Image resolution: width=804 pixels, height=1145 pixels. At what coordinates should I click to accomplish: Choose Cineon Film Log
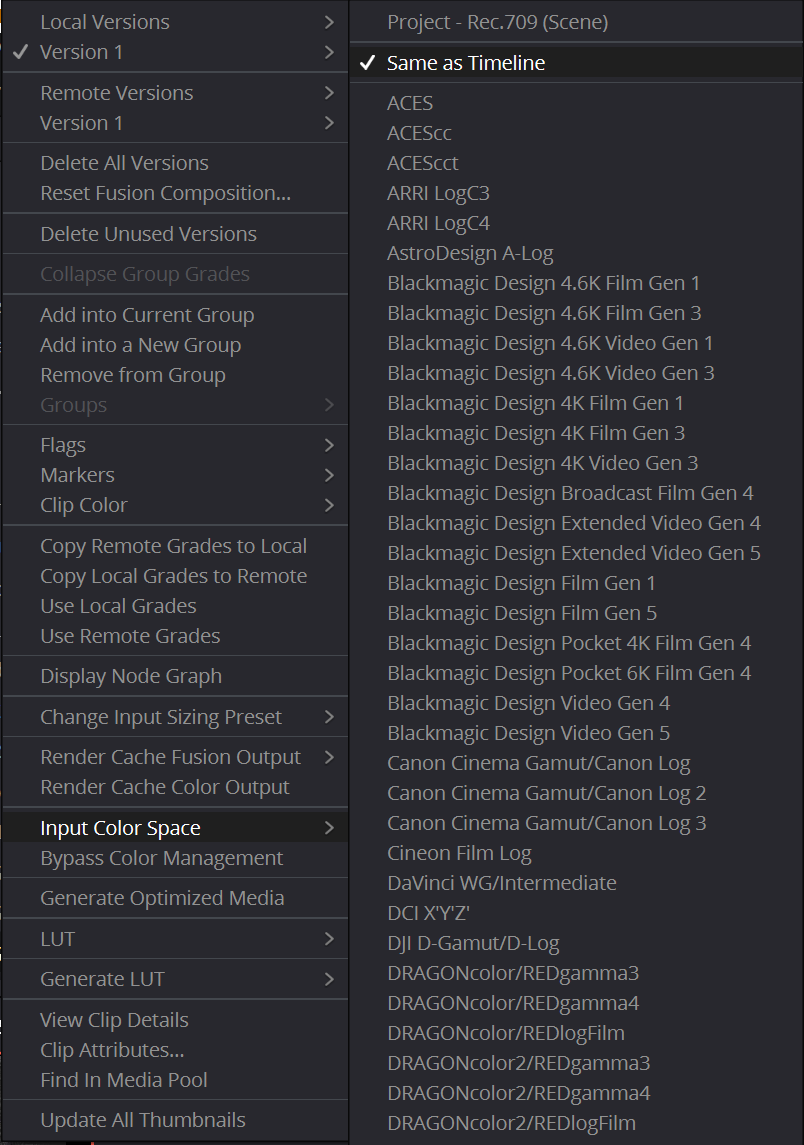(x=577, y=852)
